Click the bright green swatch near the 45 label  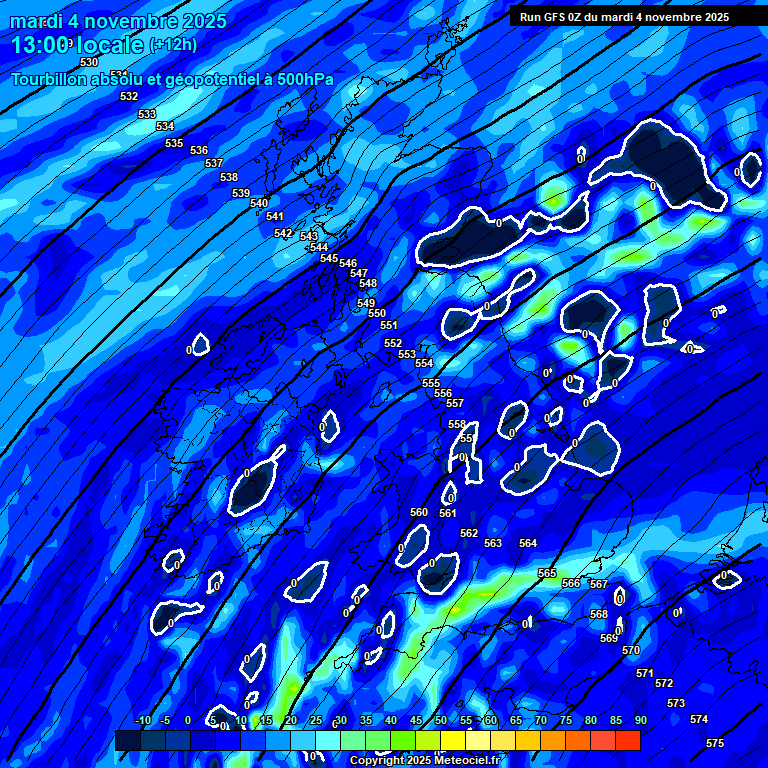(402, 741)
